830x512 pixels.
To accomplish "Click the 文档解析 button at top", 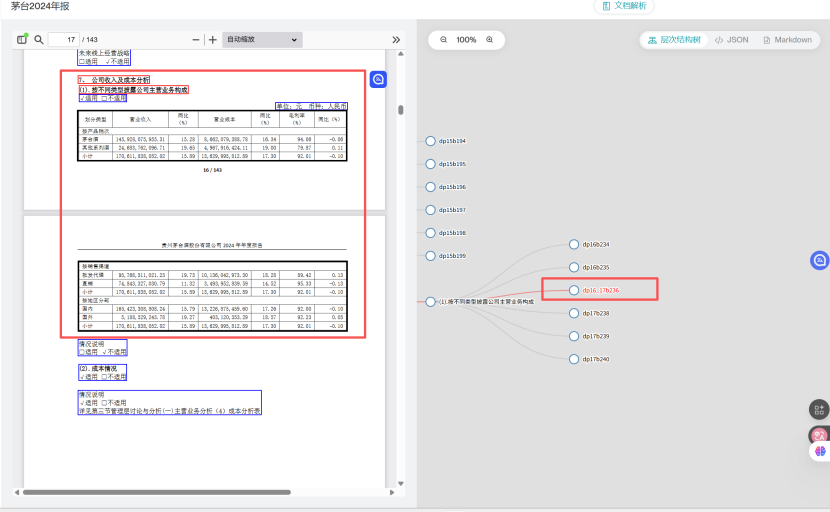I will (624, 6).
